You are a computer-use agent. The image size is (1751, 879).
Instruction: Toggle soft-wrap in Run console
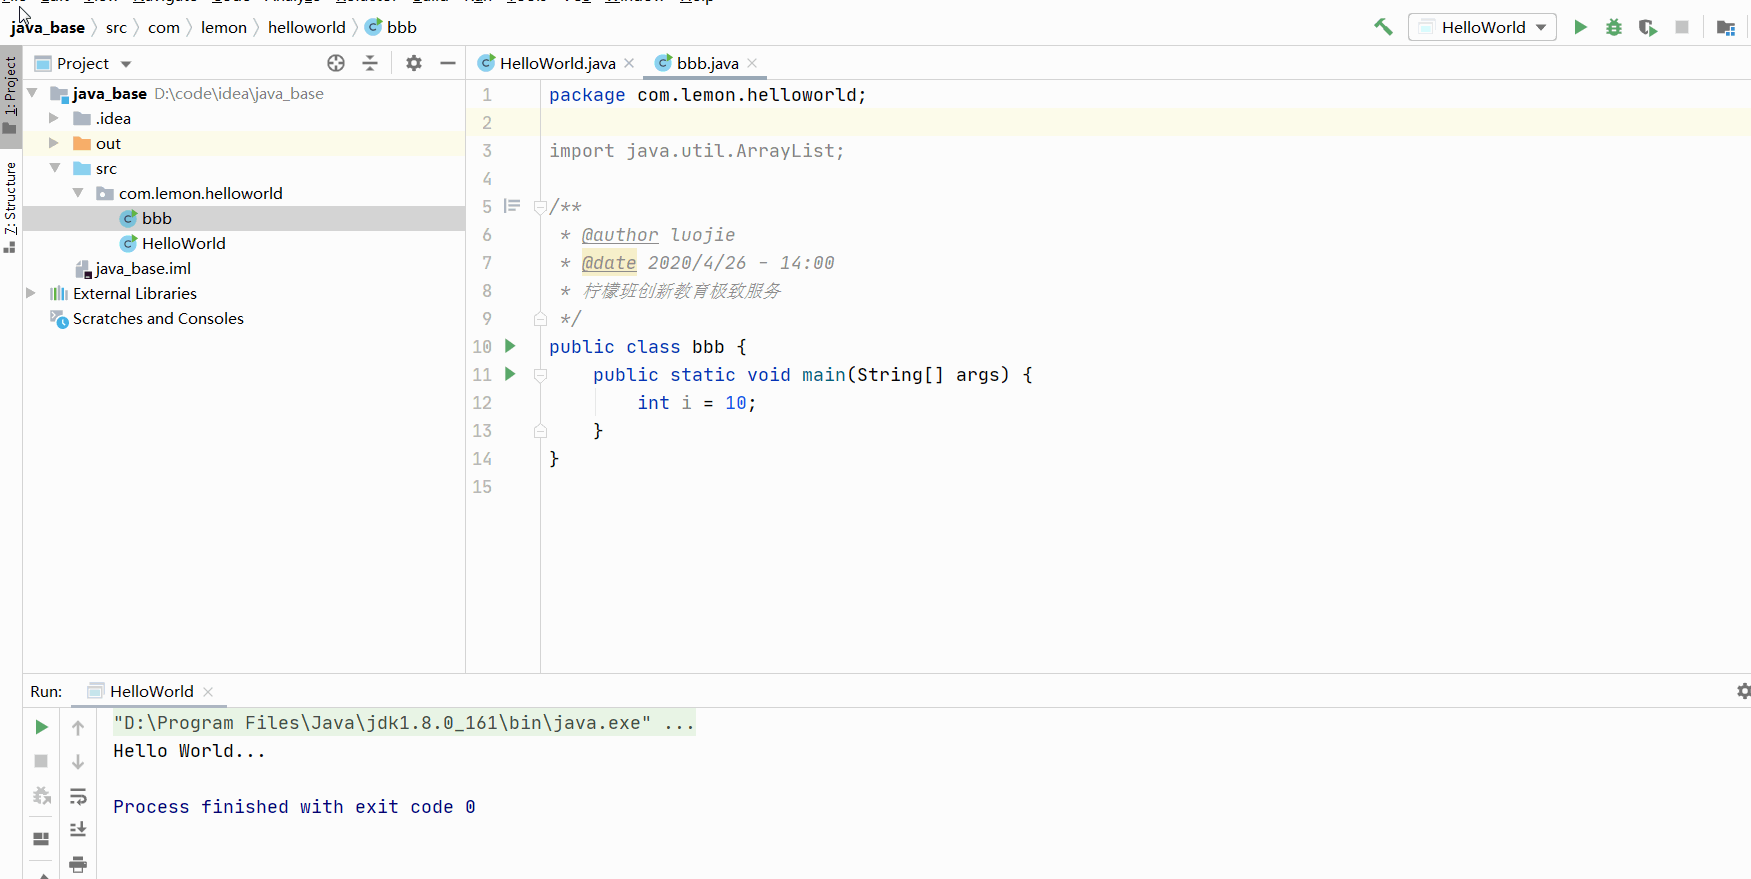point(78,796)
